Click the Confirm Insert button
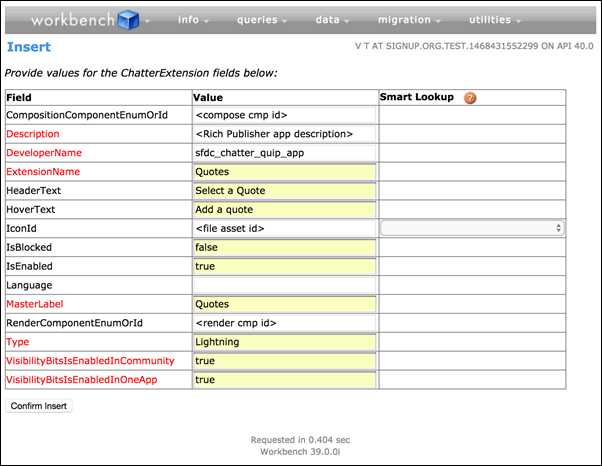The height and width of the screenshot is (466, 602). point(39,406)
